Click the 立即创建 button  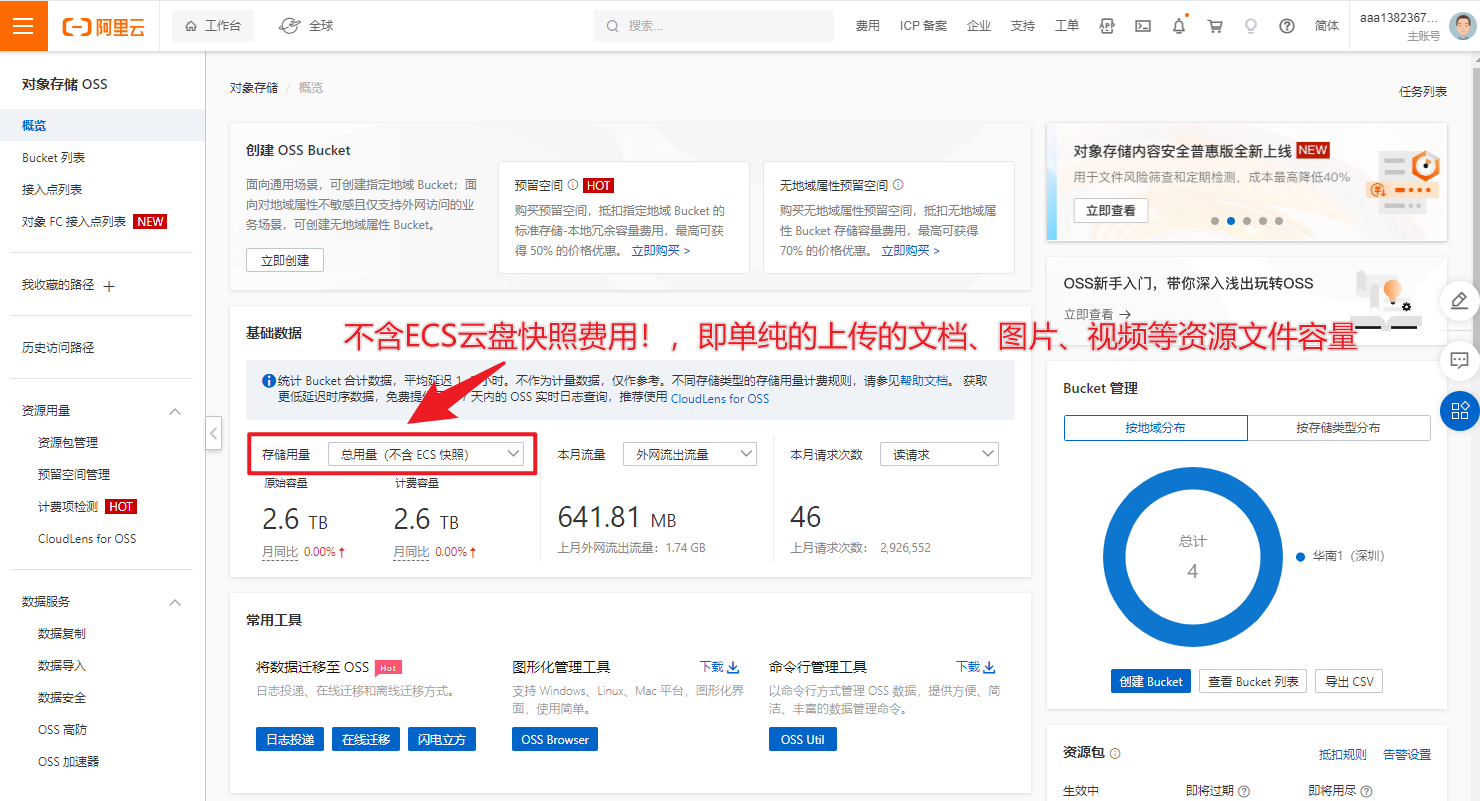(x=285, y=260)
